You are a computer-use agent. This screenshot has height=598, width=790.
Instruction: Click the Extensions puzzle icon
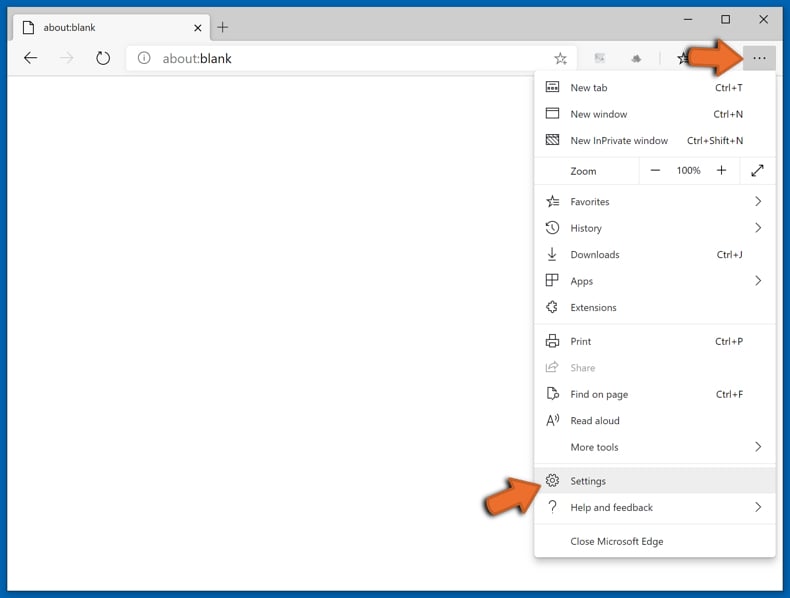click(552, 308)
